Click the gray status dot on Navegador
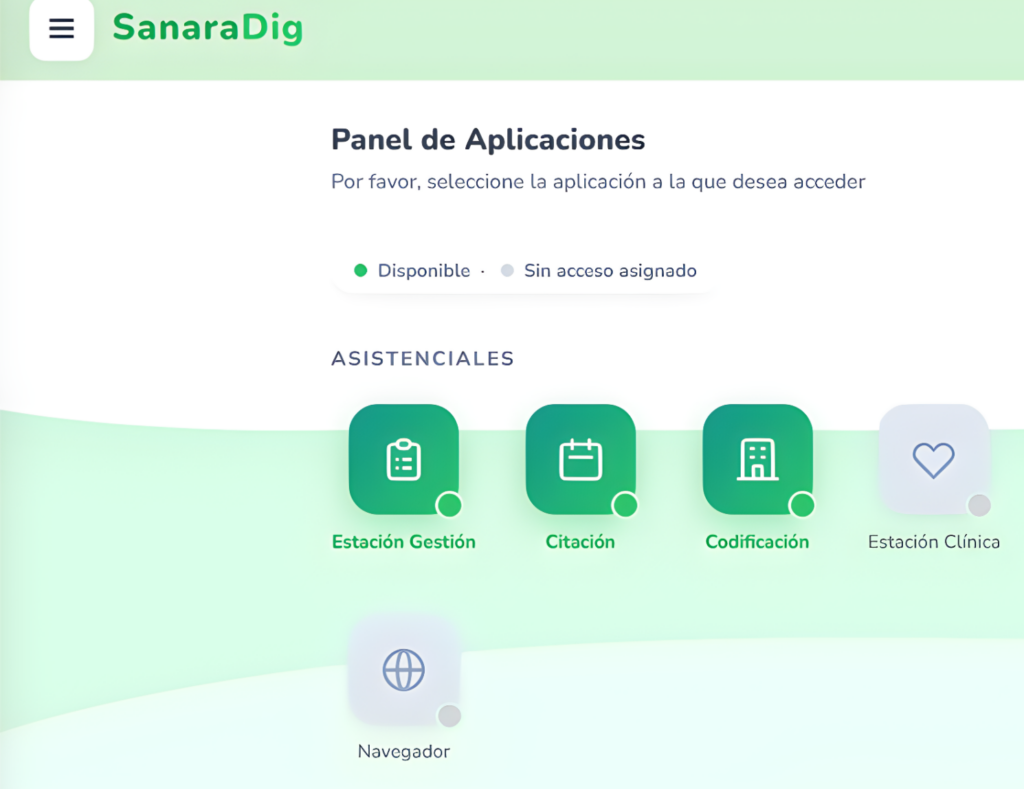The height and width of the screenshot is (789, 1024). pyautogui.click(x=449, y=716)
